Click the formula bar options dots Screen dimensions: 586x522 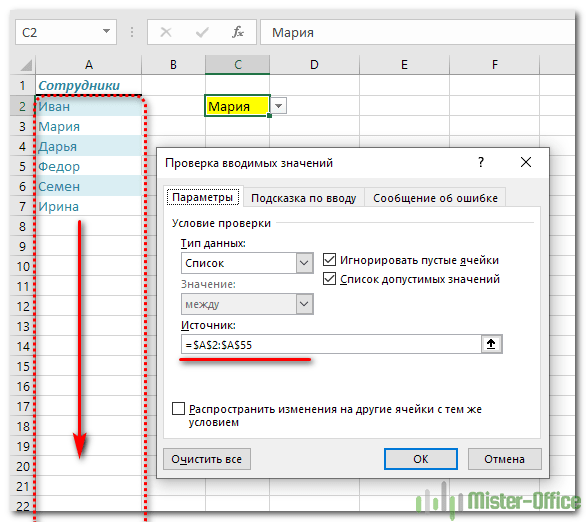pos(132,32)
